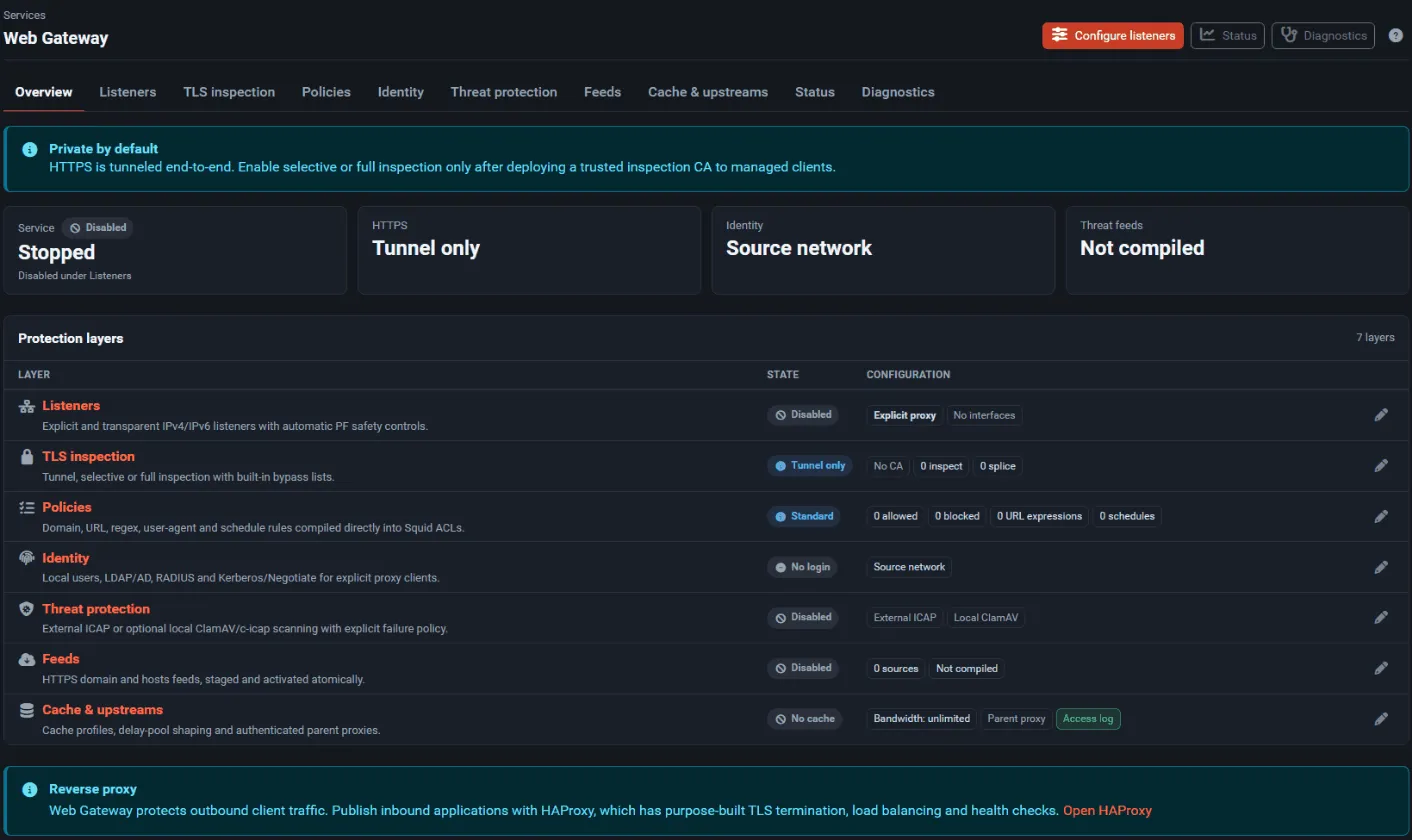This screenshot has width=1412, height=840.
Task: Click the Configure listeners button
Action: (x=1113, y=36)
